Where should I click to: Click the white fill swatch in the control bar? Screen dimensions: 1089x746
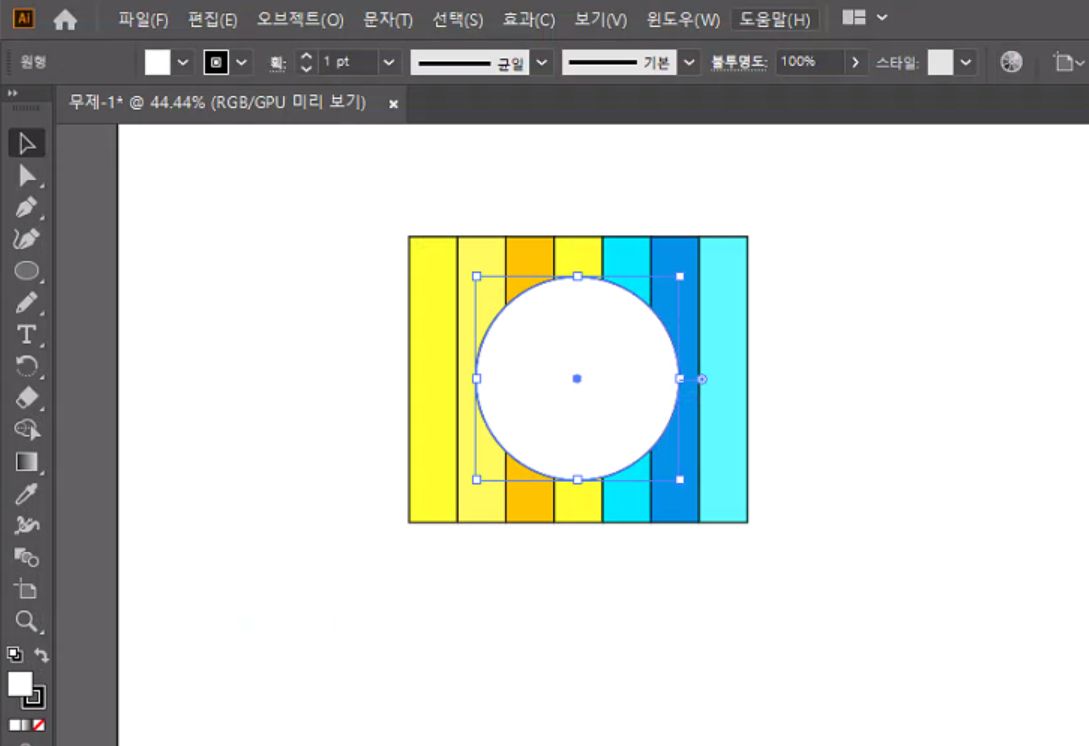click(158, 62)
